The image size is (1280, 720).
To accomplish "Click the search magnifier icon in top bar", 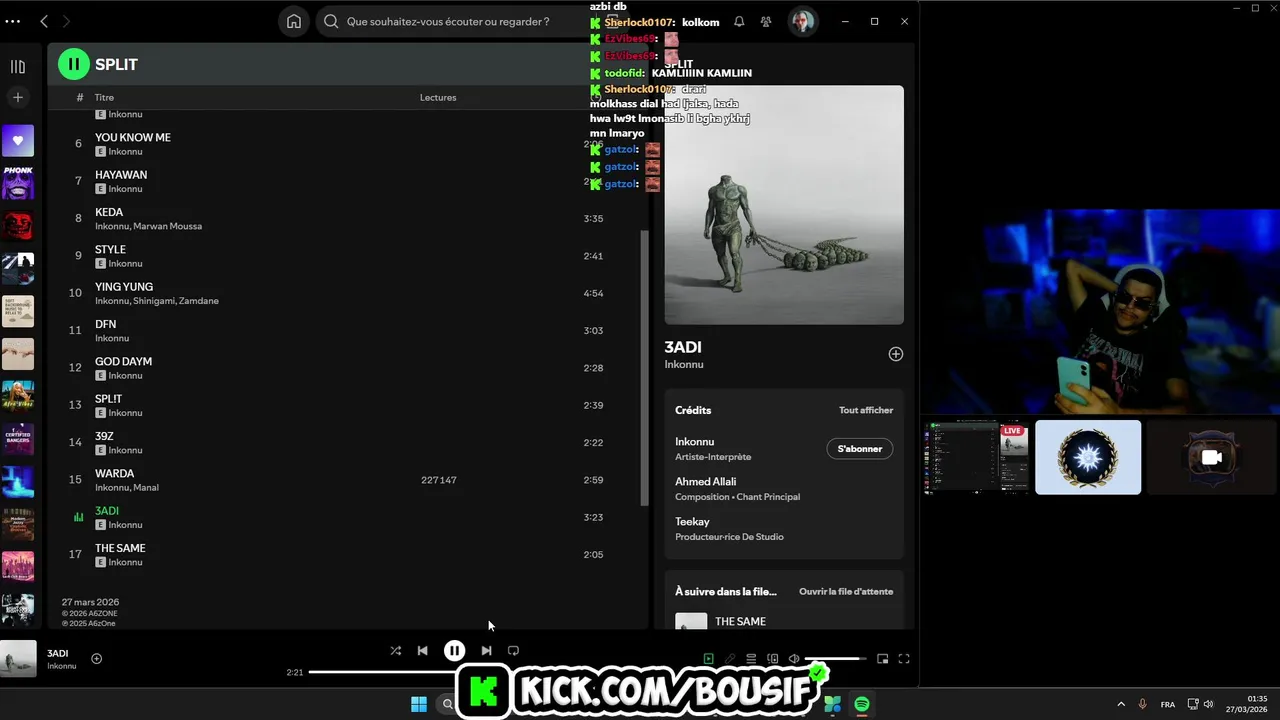I will 331,21.
